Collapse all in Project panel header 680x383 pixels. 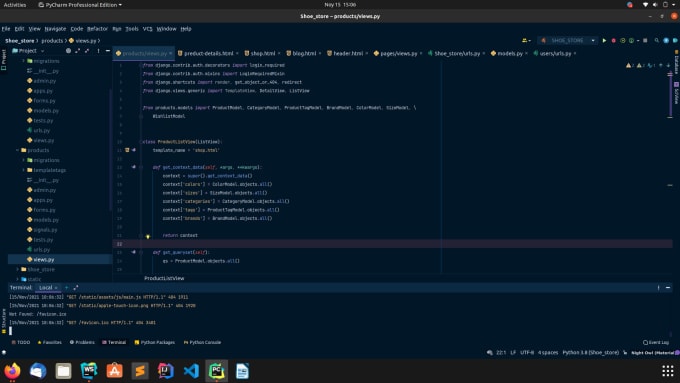point(87,51)
